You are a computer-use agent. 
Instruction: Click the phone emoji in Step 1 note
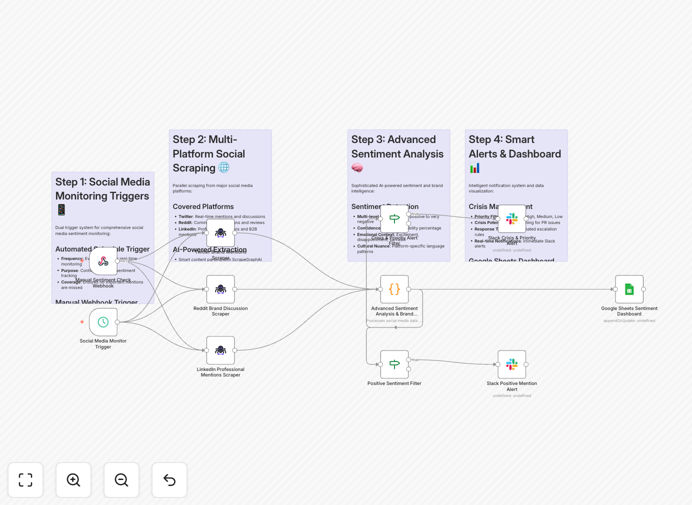(61, 210)
